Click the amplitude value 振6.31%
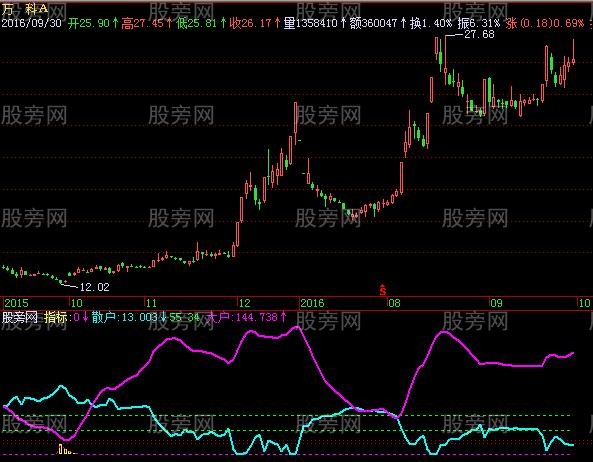 tap(478, 23)
